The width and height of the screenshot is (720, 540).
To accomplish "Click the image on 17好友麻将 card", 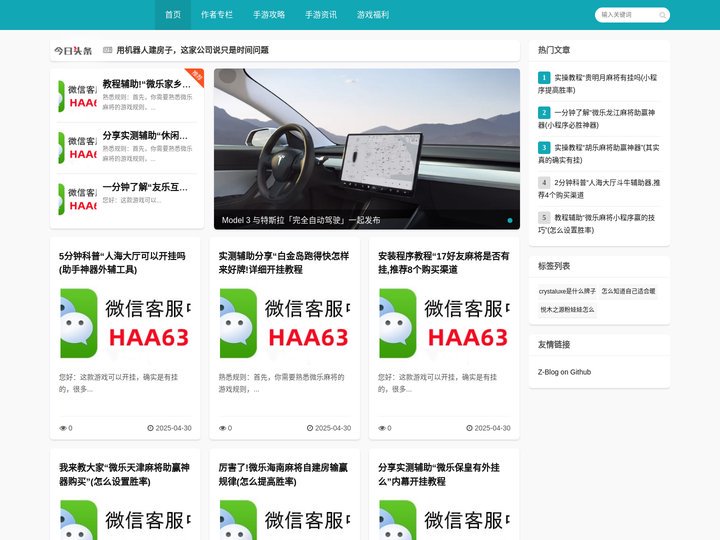I will click(444, 323).
